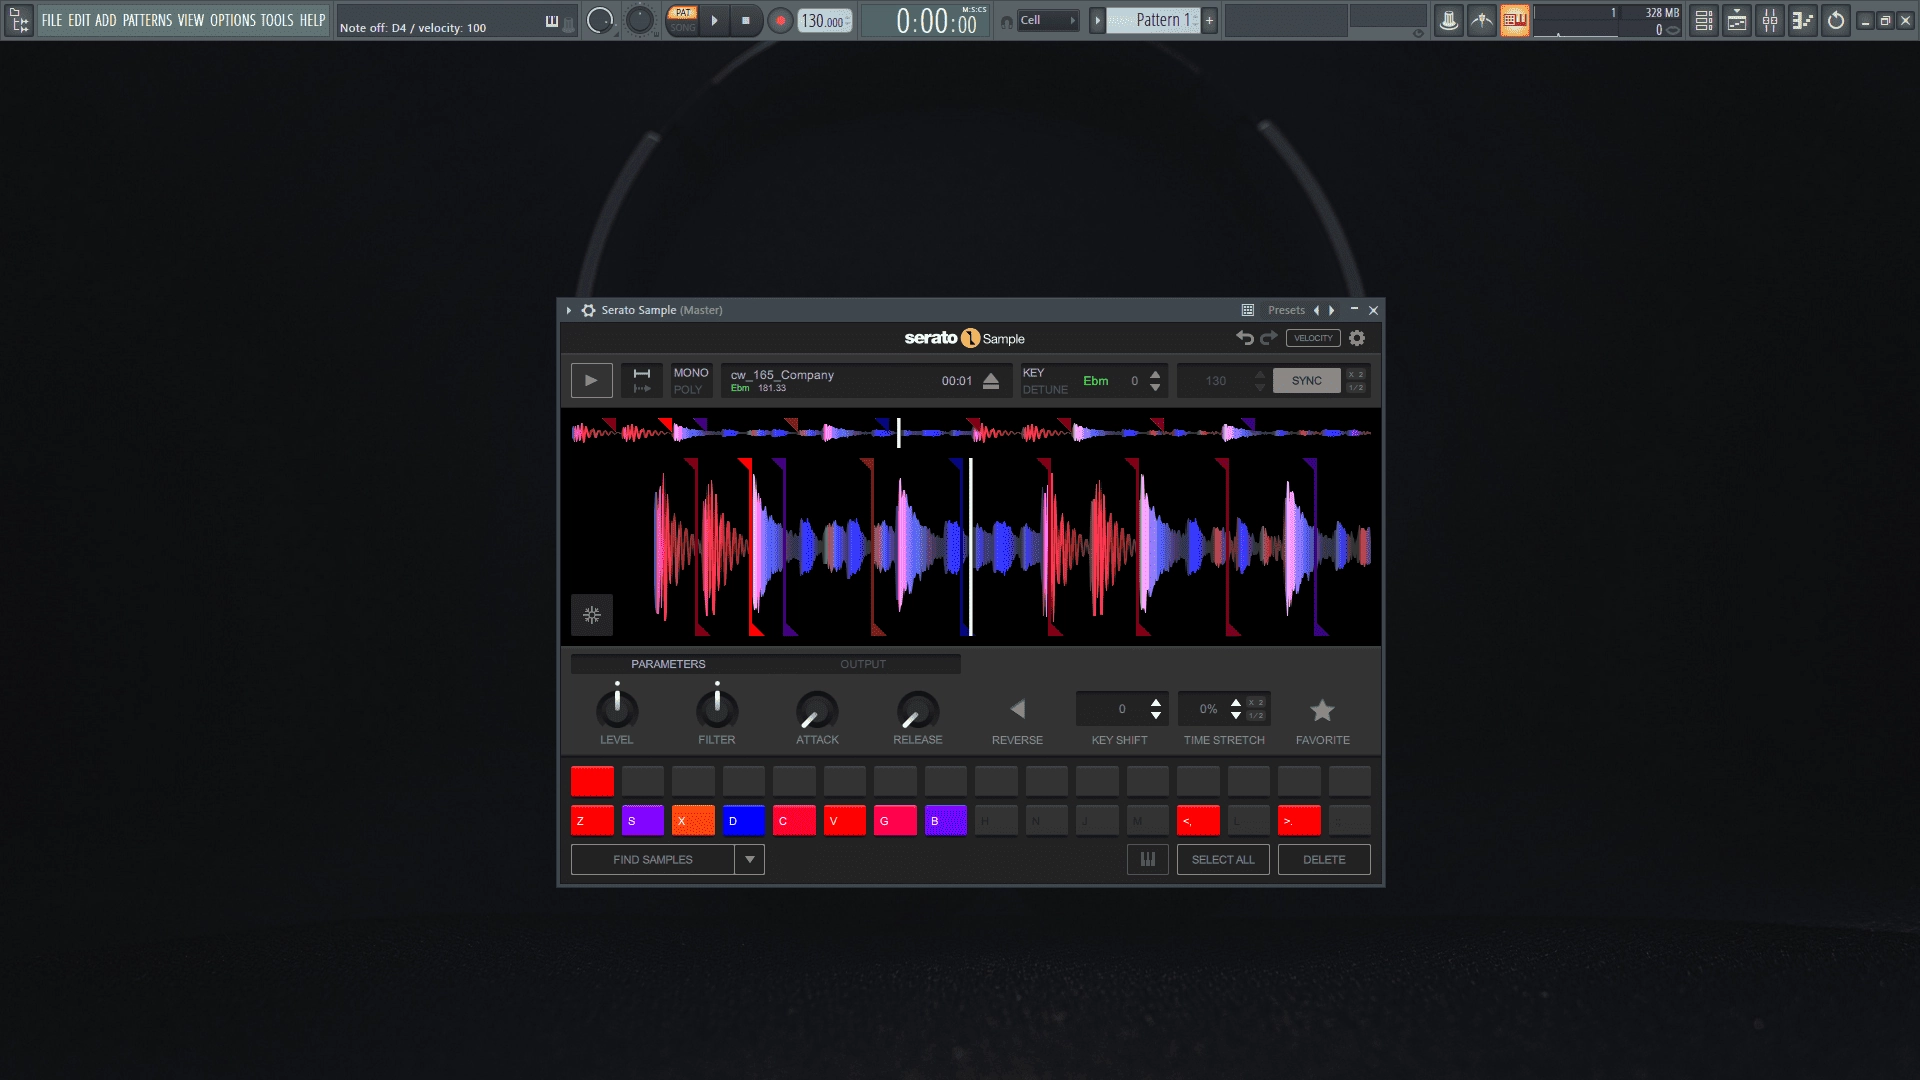Image resolution: width=1920 pixels, height=1080 pixels.
Task: Toggle typing keyboard to piano icon
Action: pyautogui.click(x=552, y=21)
